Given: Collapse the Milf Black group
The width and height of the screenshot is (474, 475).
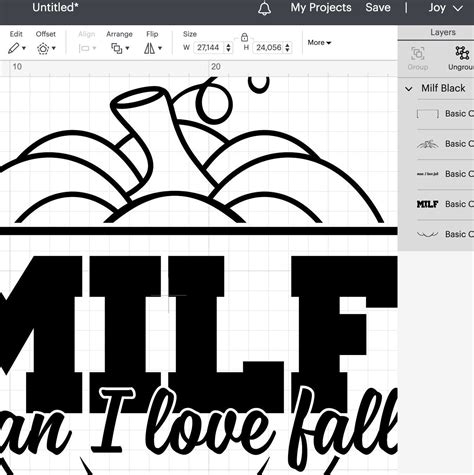Looking at the screenshot, I should coord(409,89).
